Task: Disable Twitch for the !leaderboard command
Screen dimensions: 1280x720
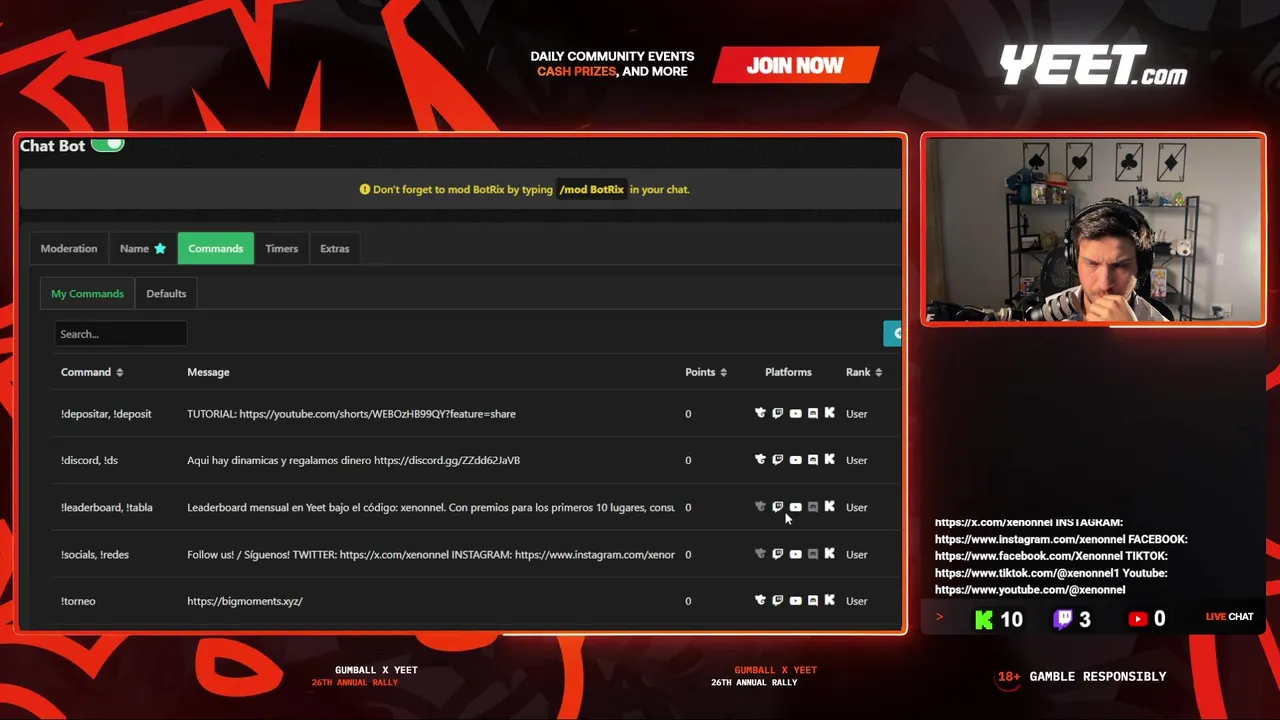Action: coord(777,507)
